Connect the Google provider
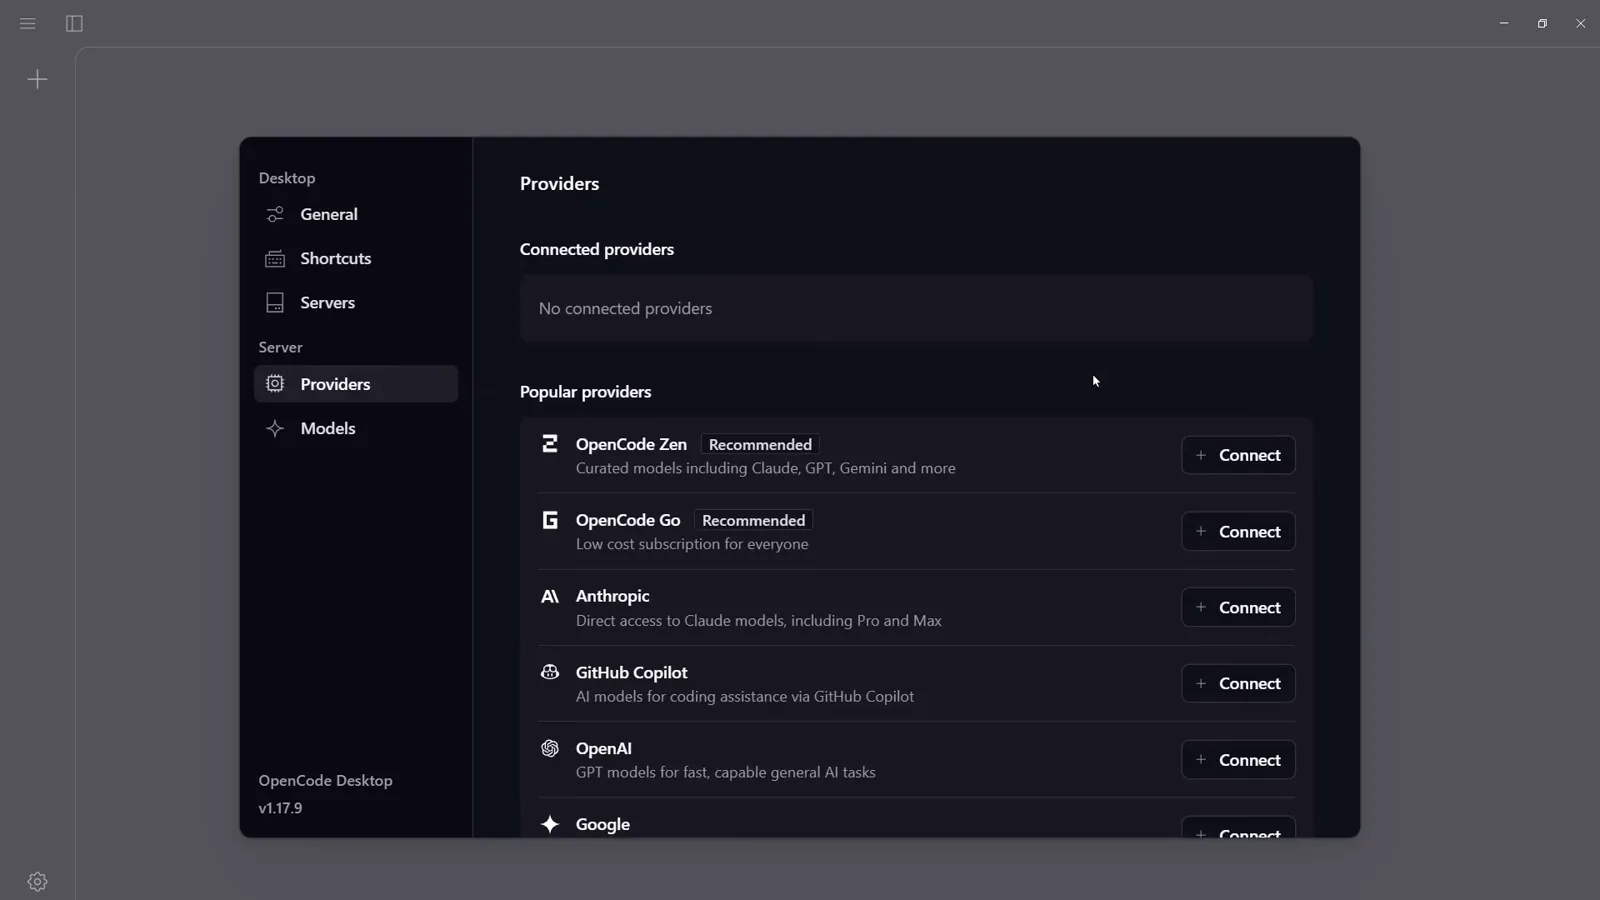This screenshot has width=1600, height=900. pos(1238,828)
